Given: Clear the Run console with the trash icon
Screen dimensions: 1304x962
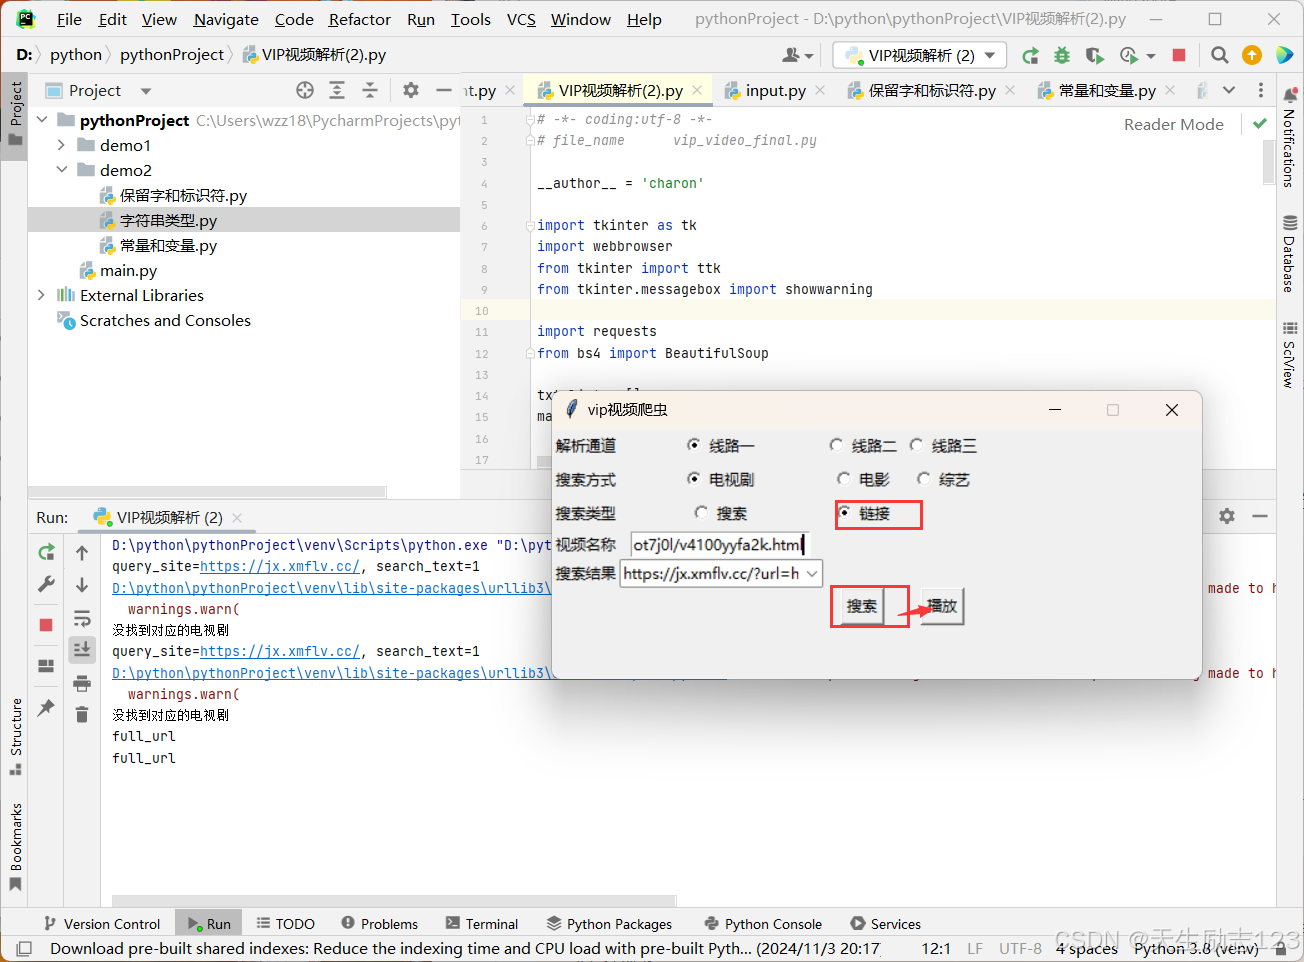Looking at the screenshot, I should (81, 714).
